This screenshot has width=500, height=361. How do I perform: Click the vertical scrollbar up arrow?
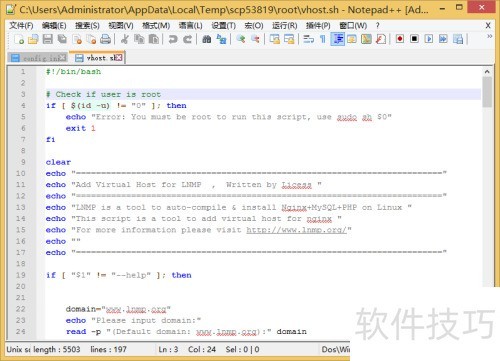coord(487,71)
